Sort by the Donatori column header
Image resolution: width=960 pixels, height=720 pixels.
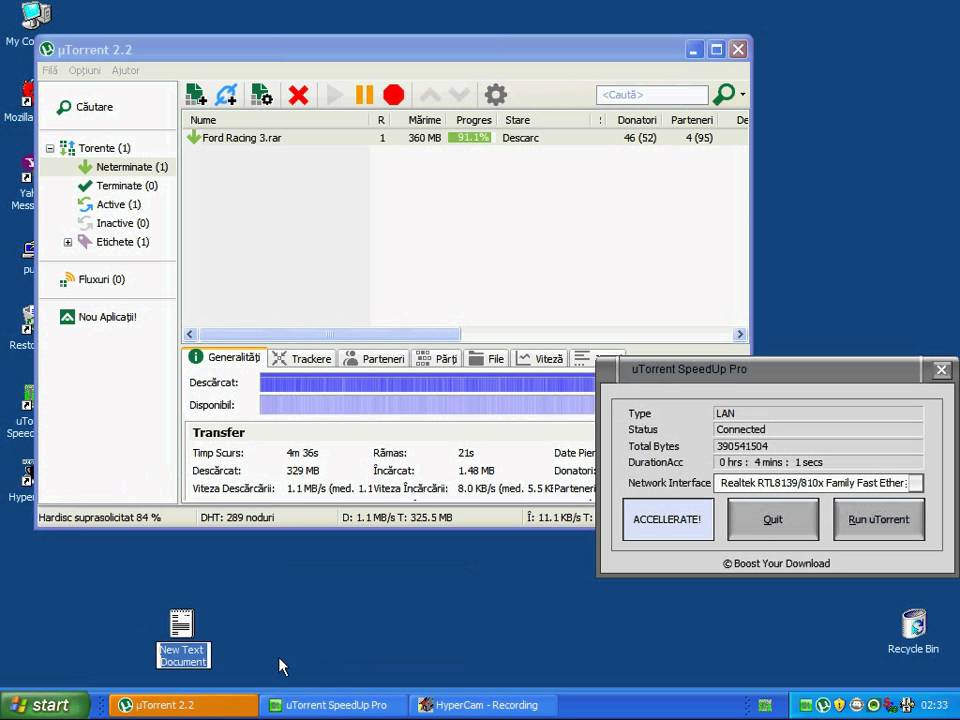pyautogui.click(x=635, y=120)
